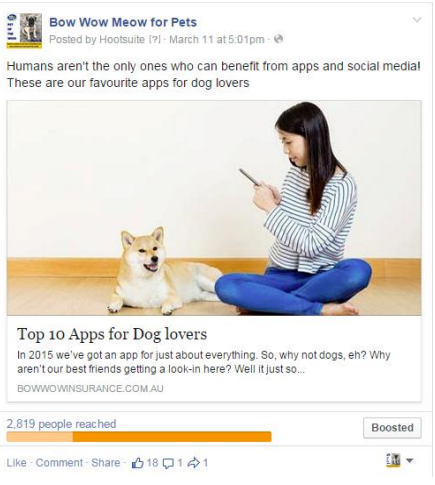The width and height of the screenshot is (435, 485).
Task: Click the comment bubble icon count
Action: (172, 463)
